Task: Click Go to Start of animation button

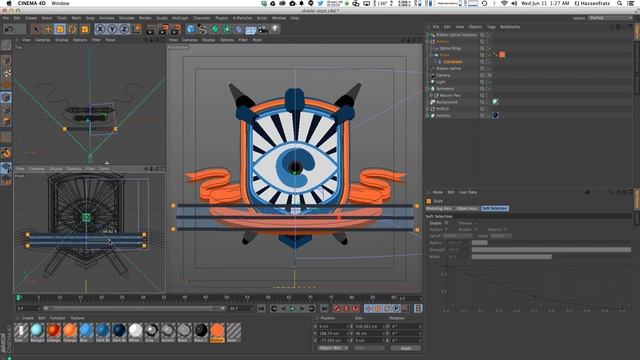Action: pos(261,309)
